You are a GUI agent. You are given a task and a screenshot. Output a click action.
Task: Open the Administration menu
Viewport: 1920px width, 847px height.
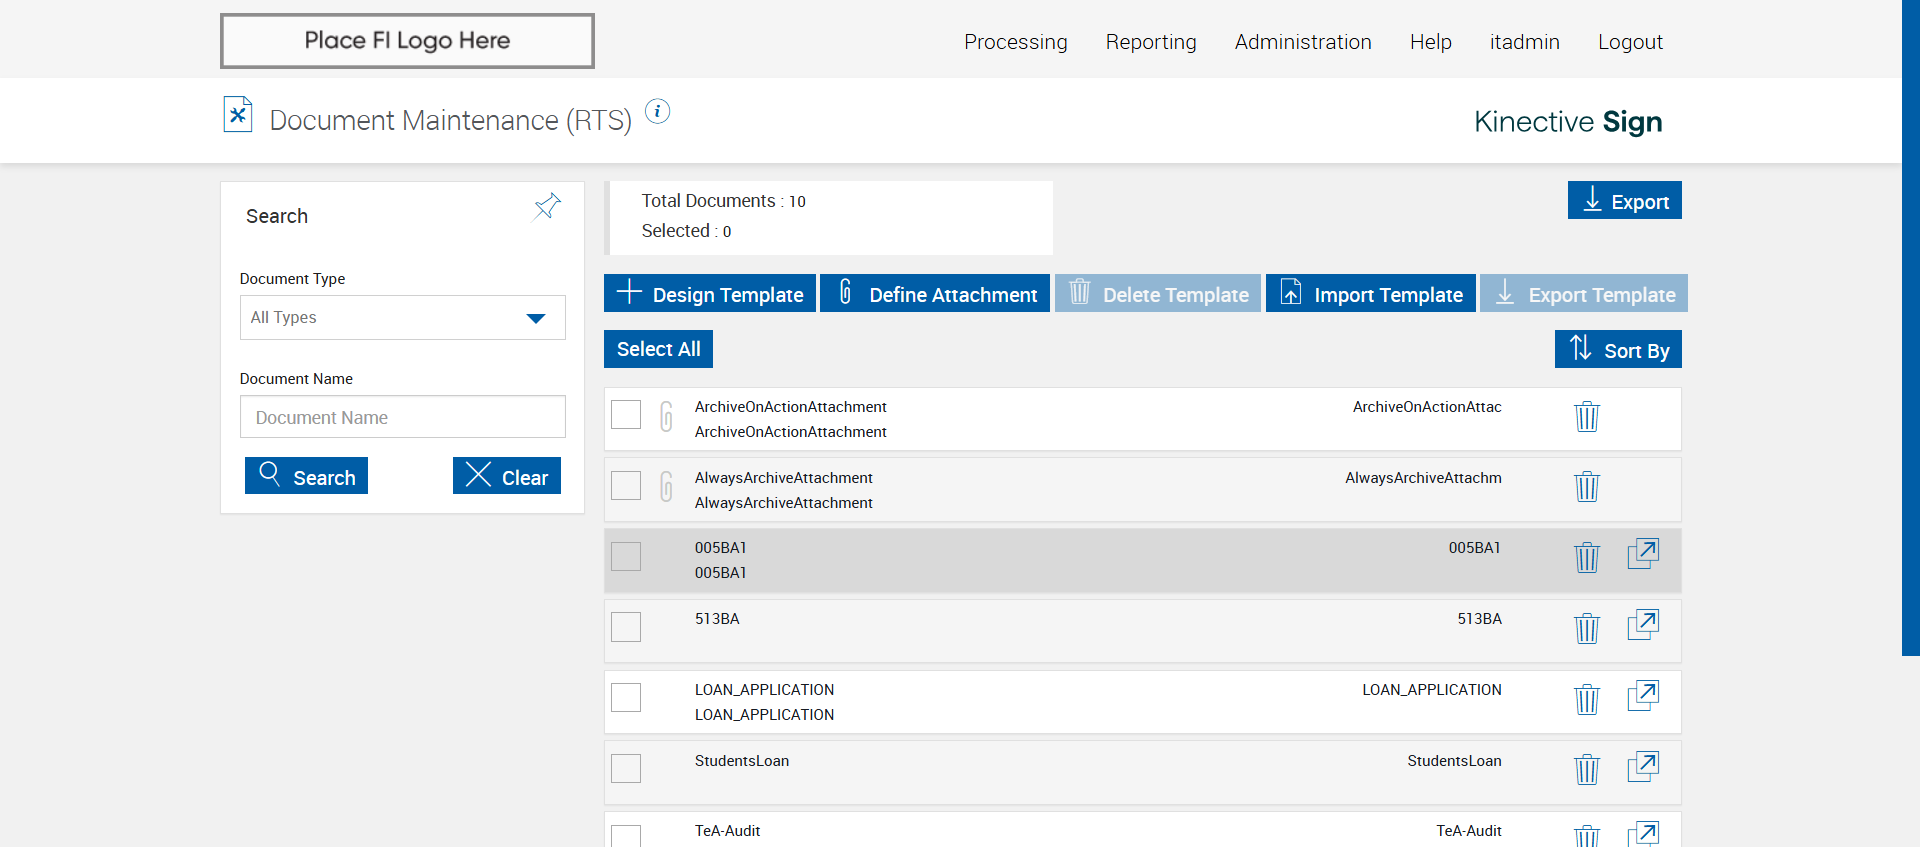point(1302,42)
